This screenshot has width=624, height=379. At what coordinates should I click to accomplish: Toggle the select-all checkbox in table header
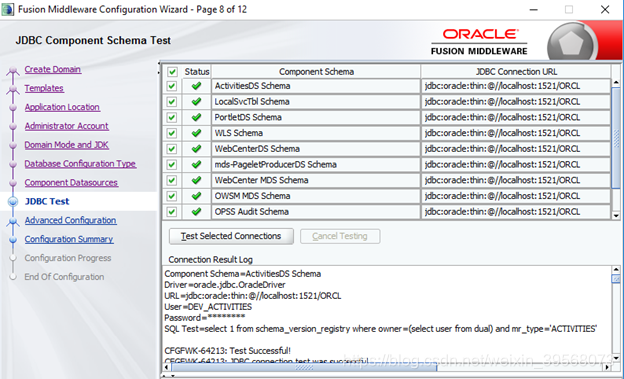pos(172,72)
